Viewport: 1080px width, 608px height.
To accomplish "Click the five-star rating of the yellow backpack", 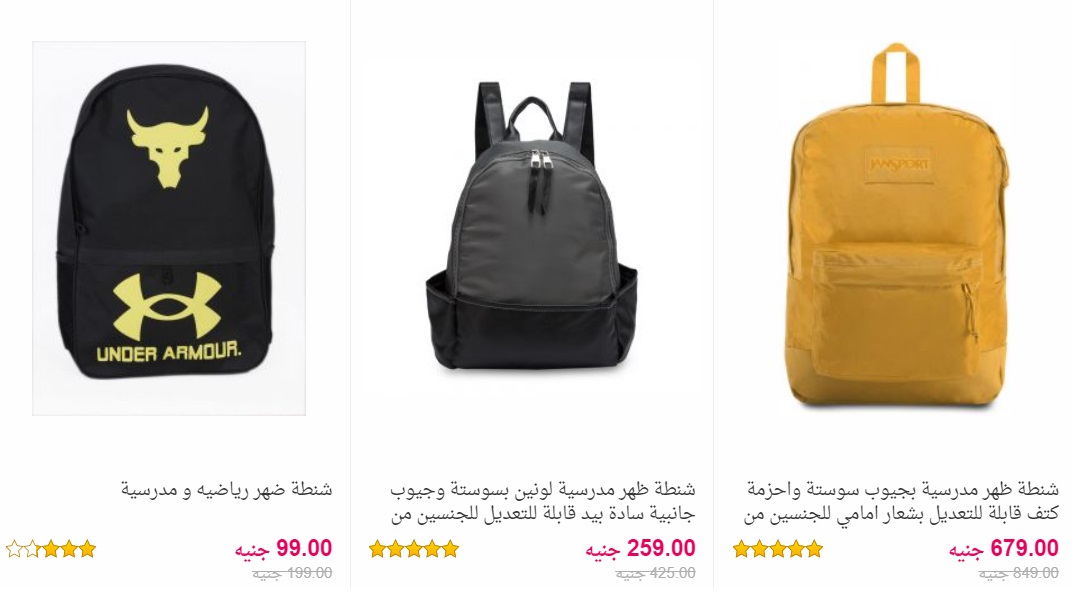I will coord(778,549).
